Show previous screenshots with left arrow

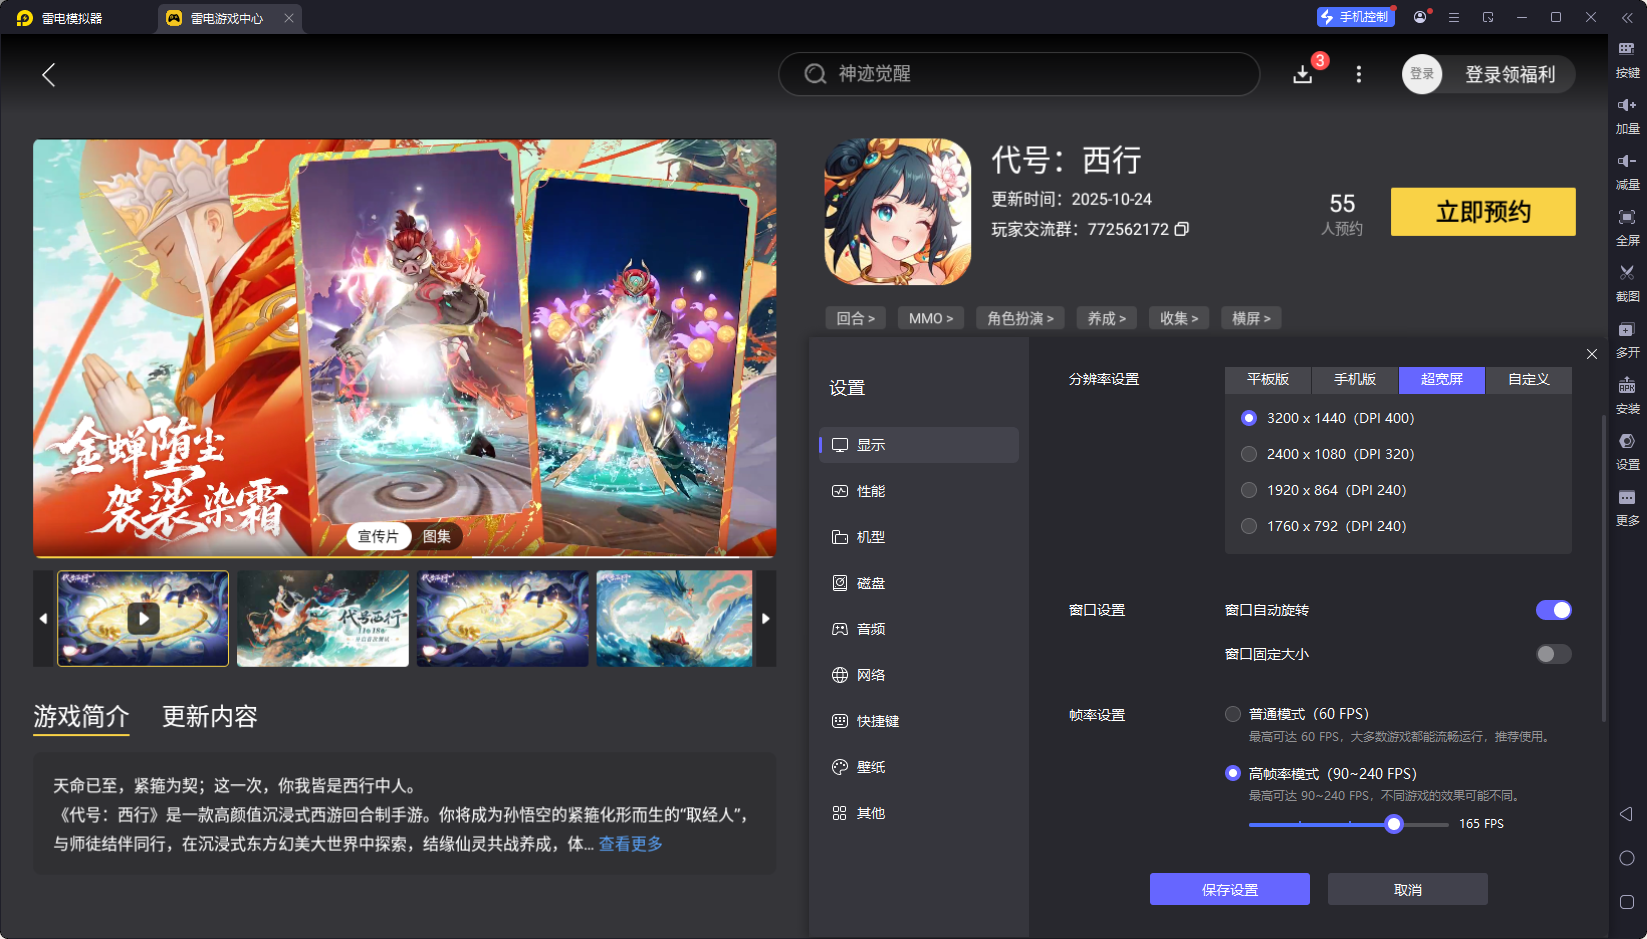click(x=43, y=618)
